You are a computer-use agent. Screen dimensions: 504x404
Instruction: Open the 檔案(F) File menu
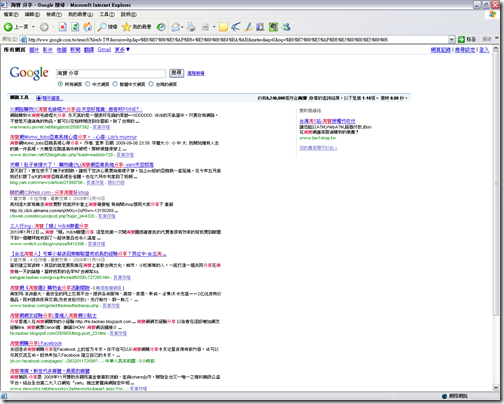pyautogui.click(x=11, y=14)
